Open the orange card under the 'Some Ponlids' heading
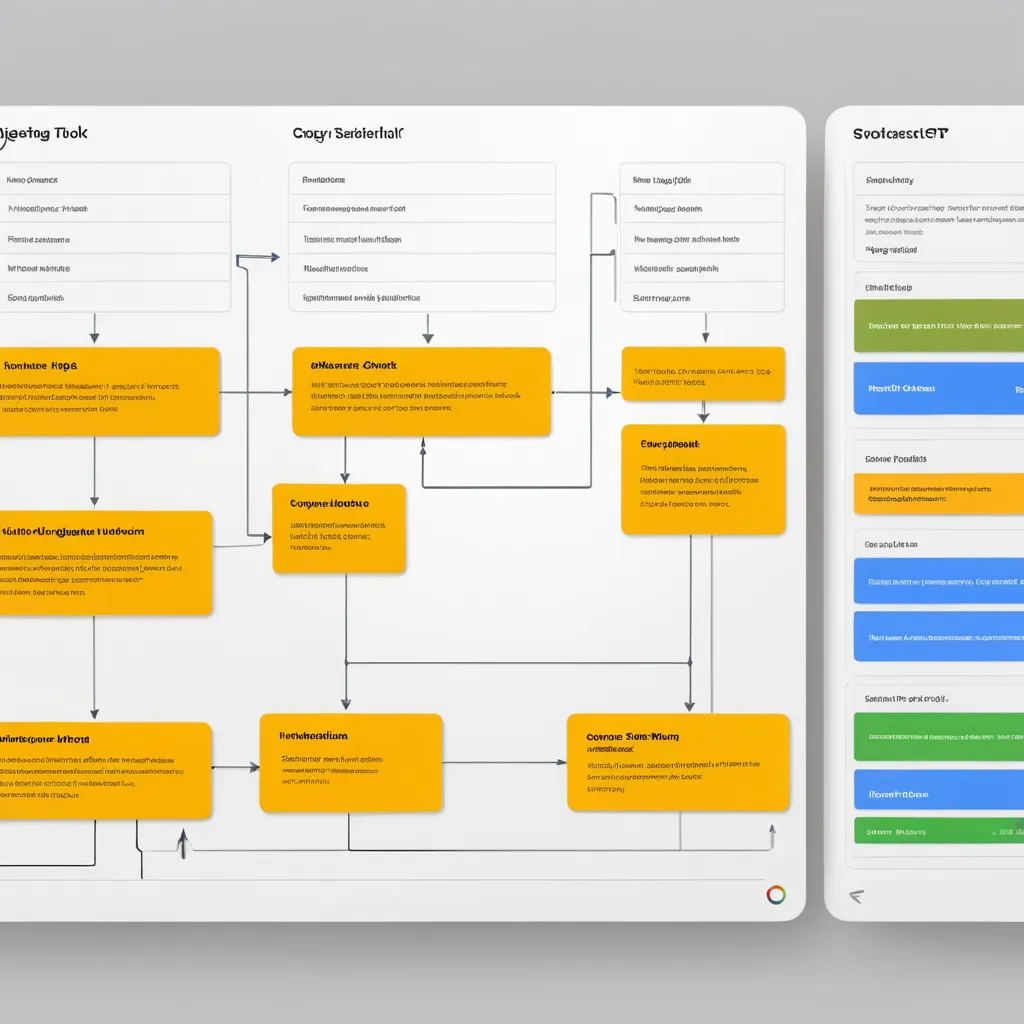 pyautogui.click(x=938, y=494)
